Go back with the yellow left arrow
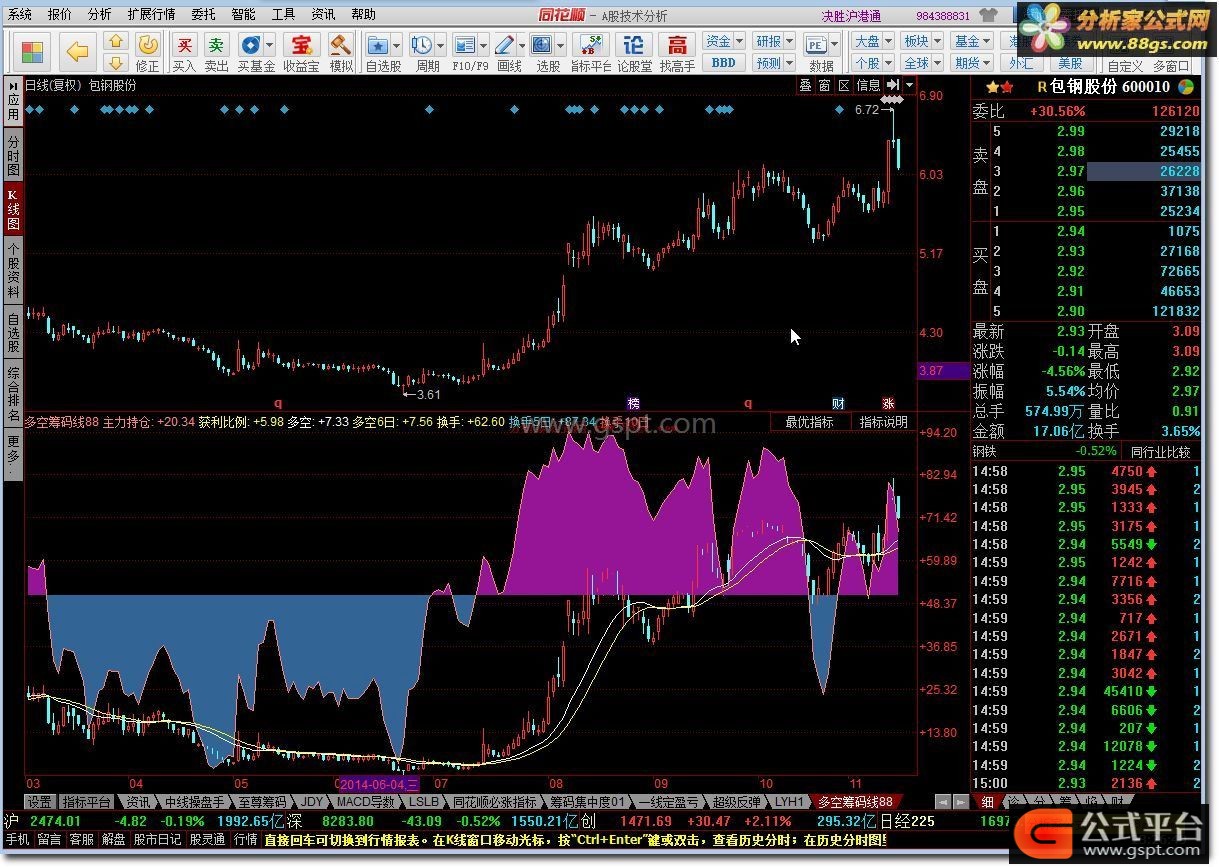 point(78,51)
